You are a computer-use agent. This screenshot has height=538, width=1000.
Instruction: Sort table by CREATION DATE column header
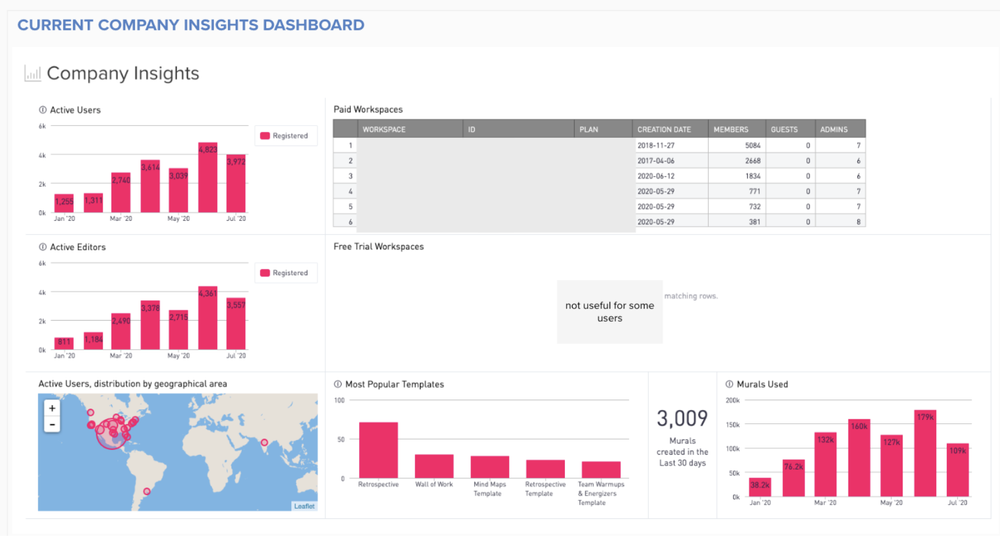[670, 129]
